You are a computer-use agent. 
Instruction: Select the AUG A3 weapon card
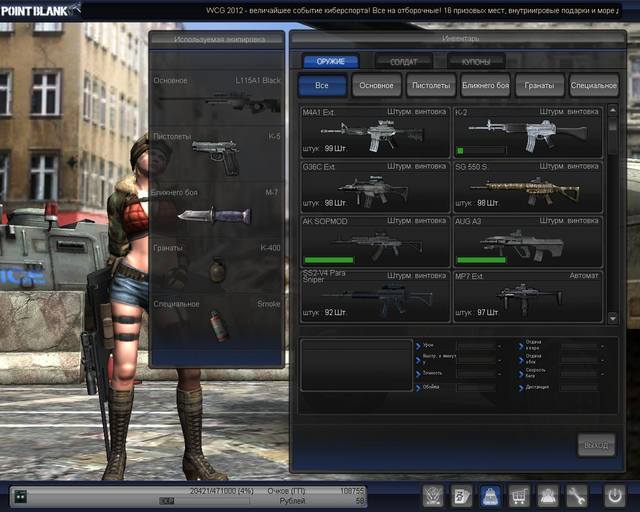click(528, 241)
